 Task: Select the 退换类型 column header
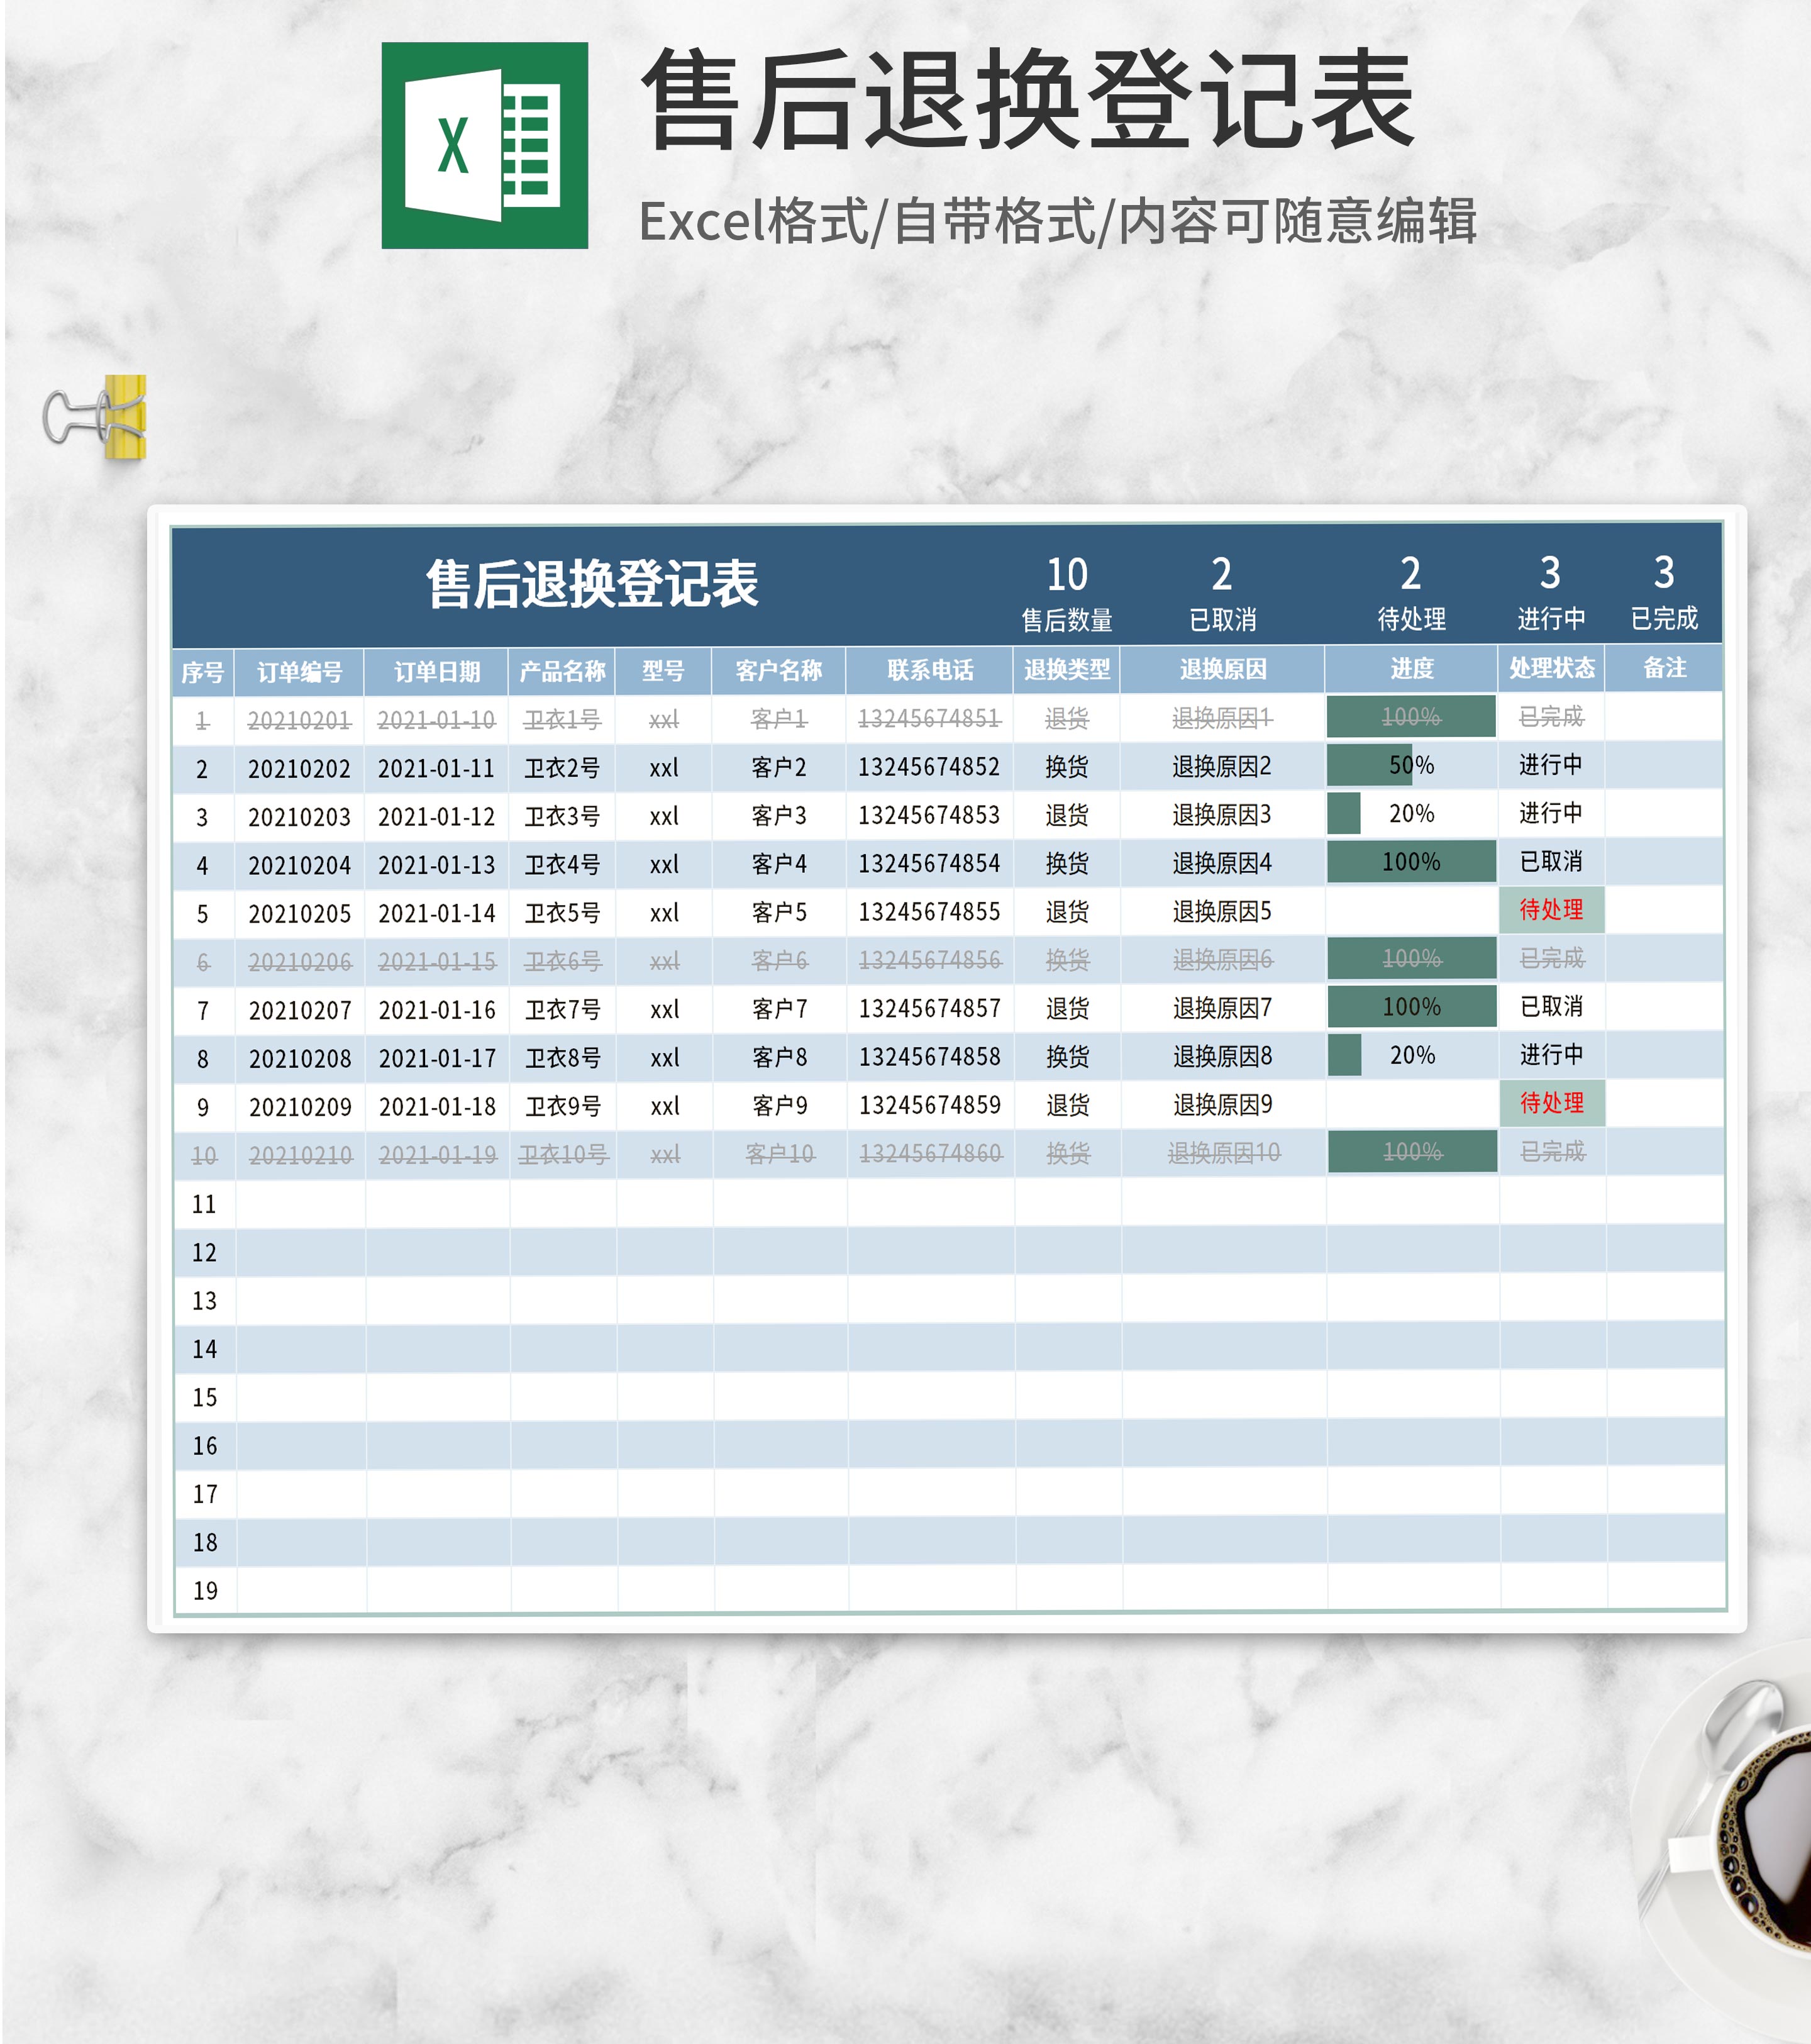1066,670
